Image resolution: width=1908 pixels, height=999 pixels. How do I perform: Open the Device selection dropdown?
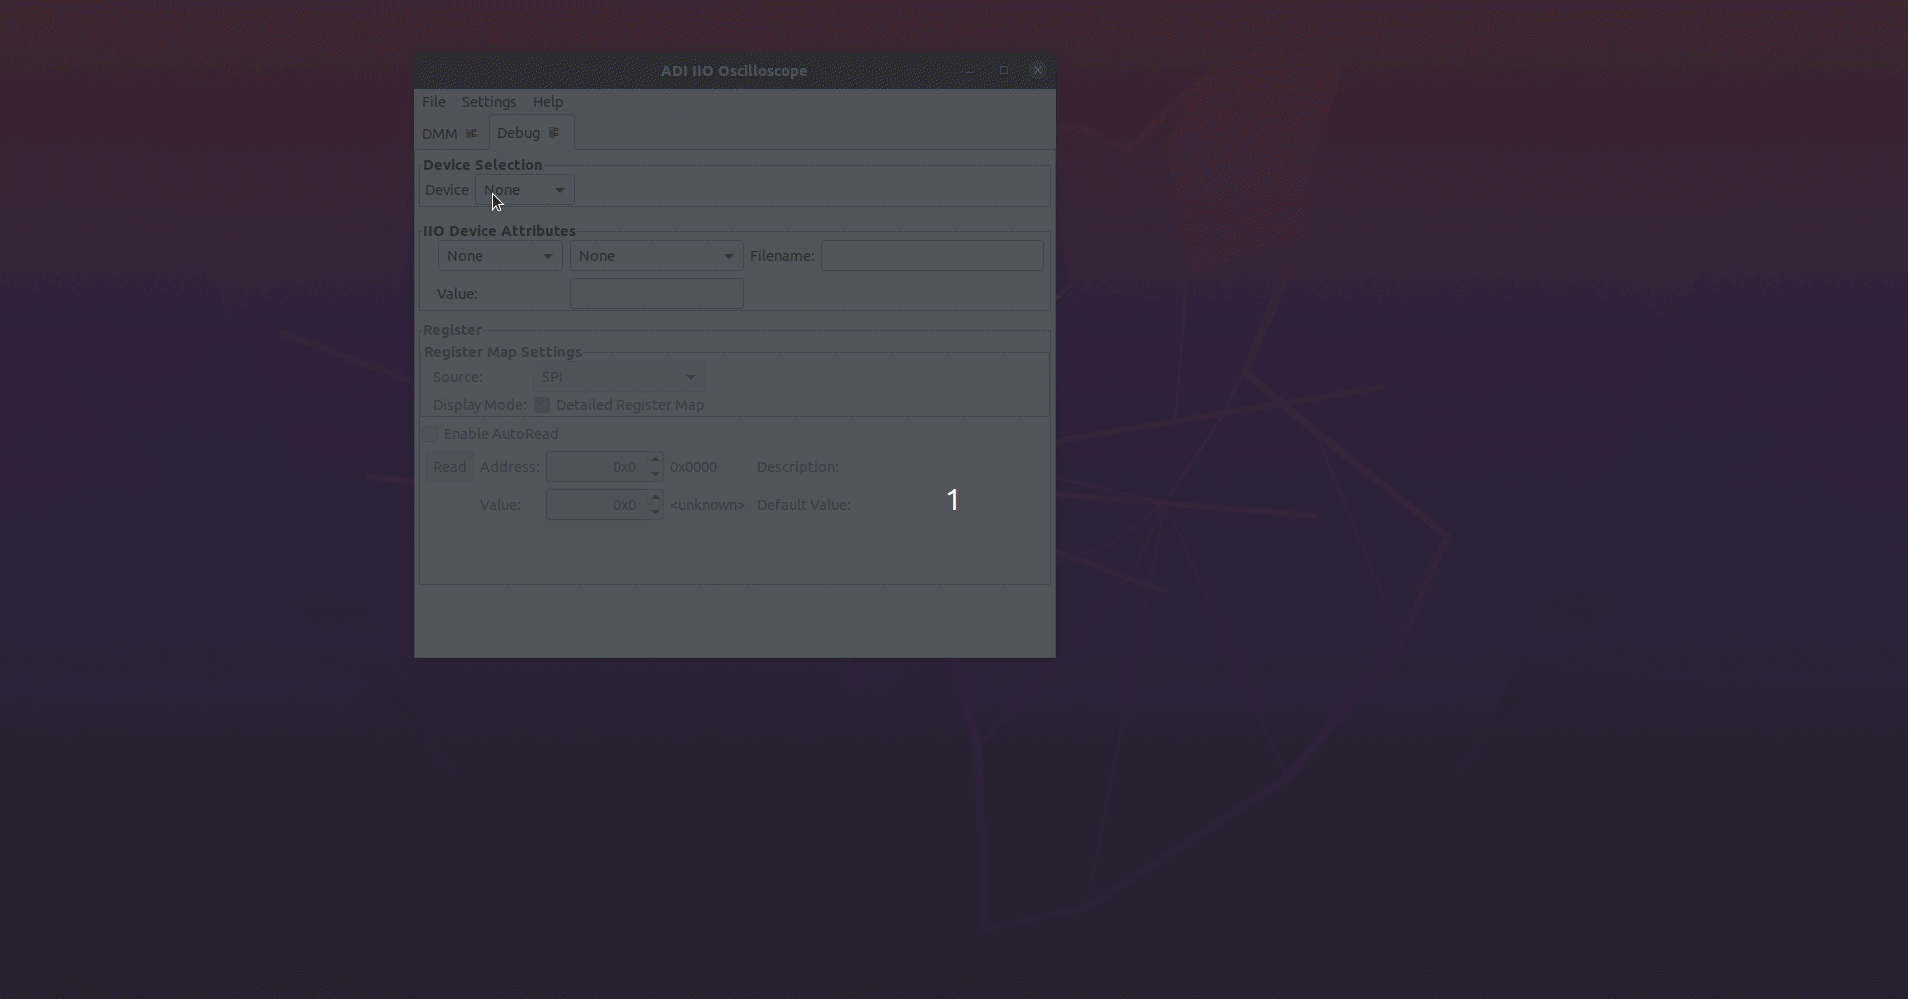pos(525,190)
